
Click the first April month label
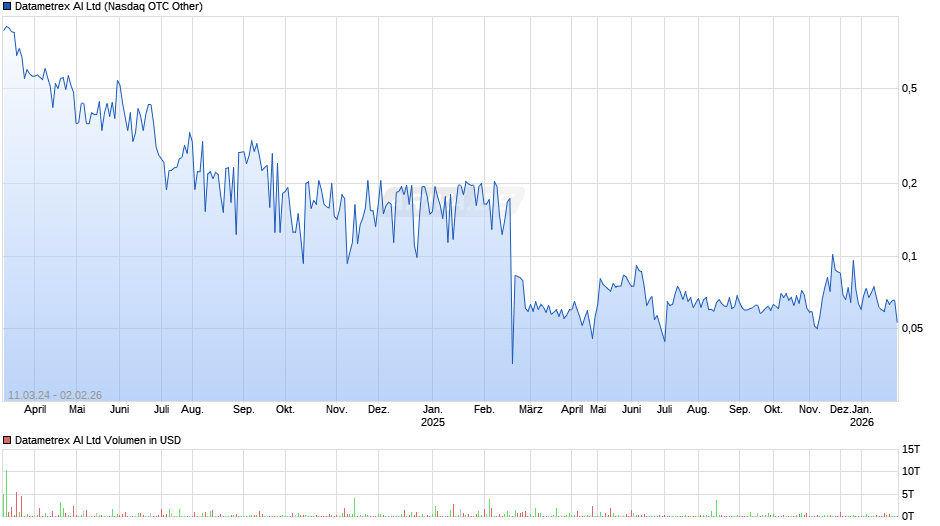coord(35,410)
